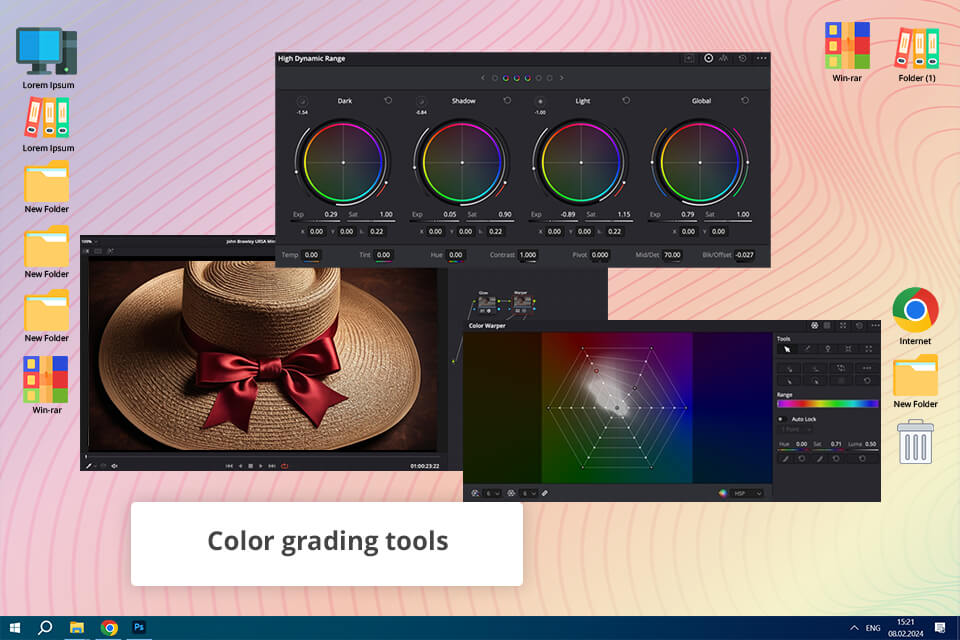Go to next HDR wheel bank

[561, 78]
